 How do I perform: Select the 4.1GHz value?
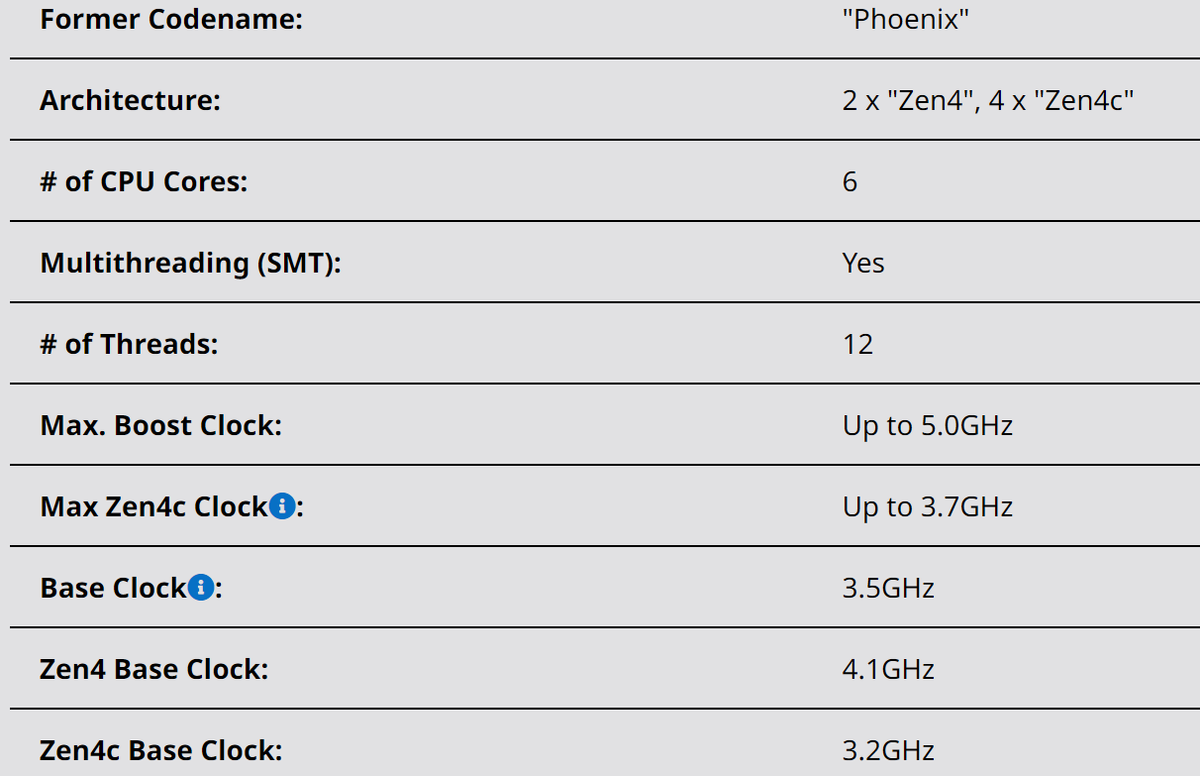tap(889, 669)
